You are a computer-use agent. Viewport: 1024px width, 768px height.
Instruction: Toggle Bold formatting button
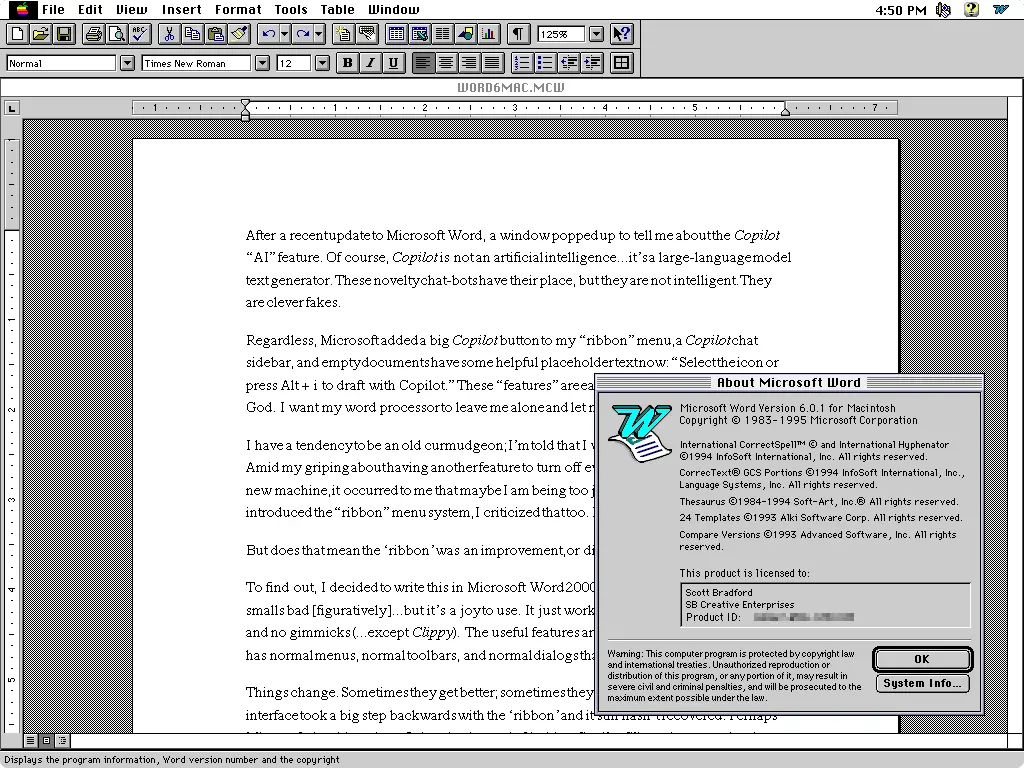click(347, 63)
